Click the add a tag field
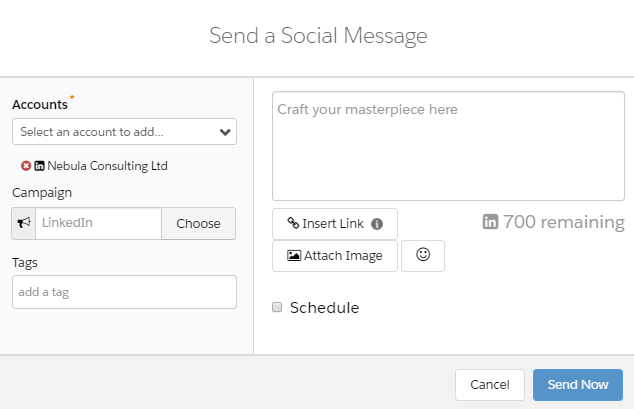 point(124,292)
